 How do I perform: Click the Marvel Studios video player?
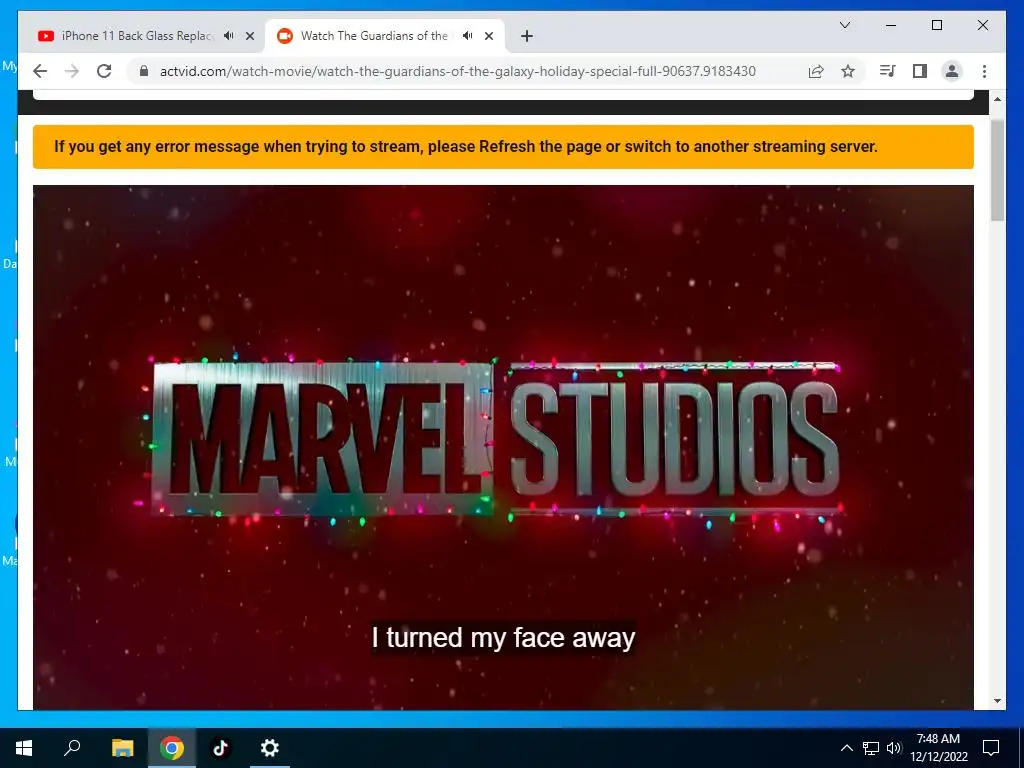click(504, 447)
